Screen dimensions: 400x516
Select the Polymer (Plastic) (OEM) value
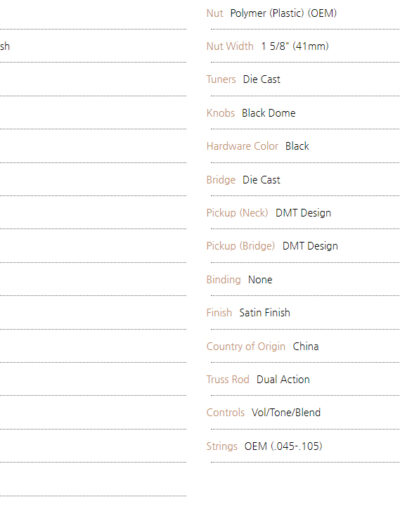click(283, 13)
